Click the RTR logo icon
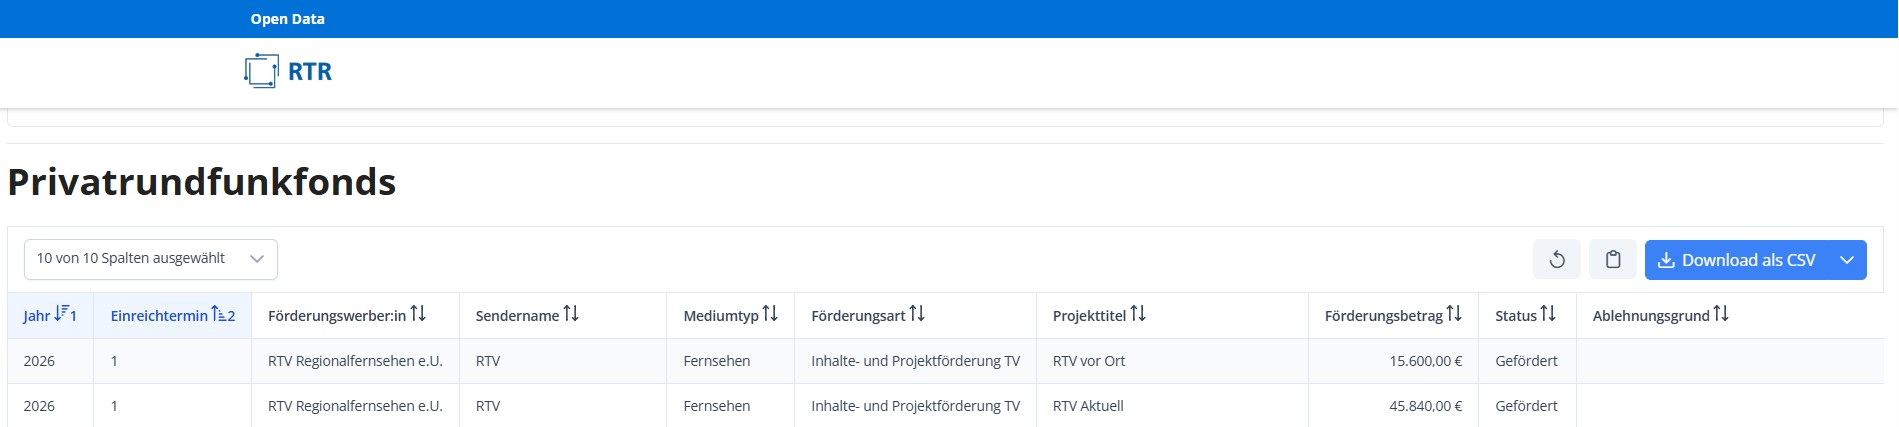The width and height of the screenshot is (1899, 427). tap(261, 71)
